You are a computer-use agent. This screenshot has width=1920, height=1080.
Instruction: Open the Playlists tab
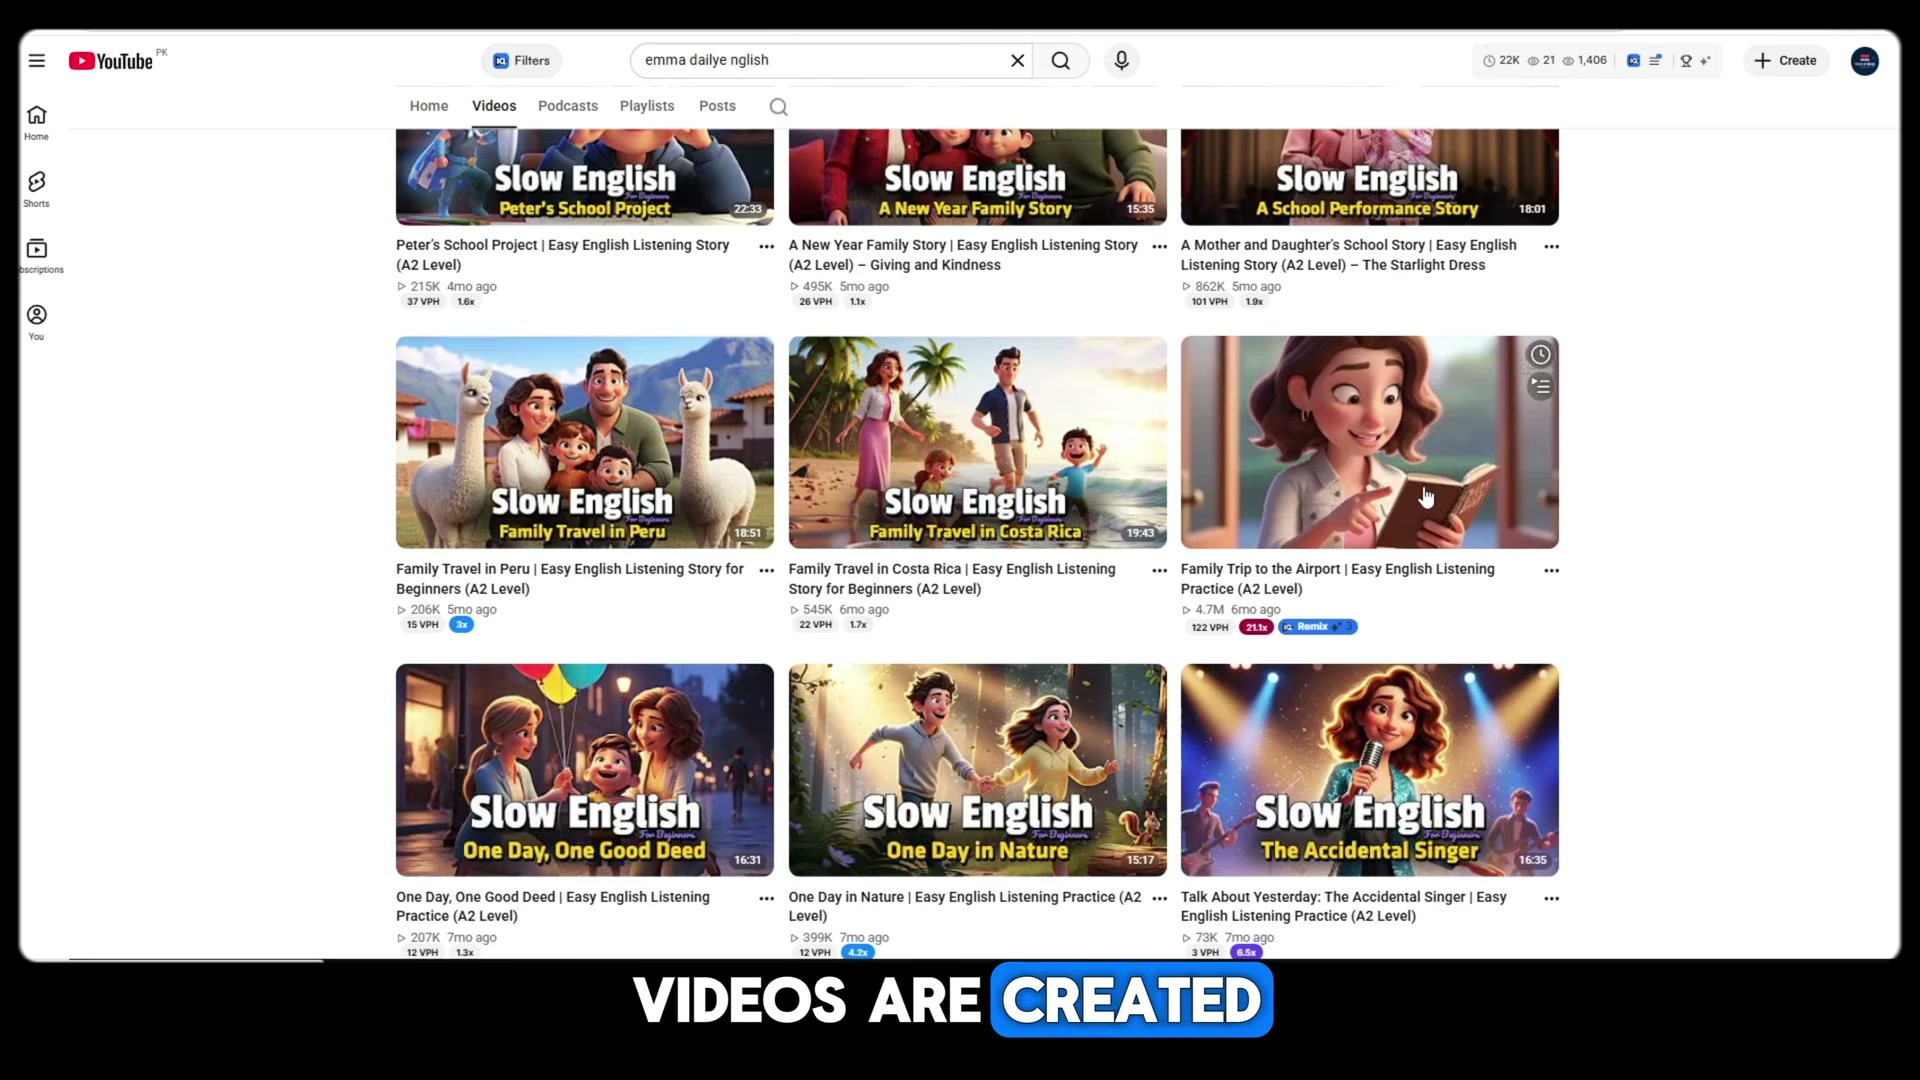click(647, 106)
